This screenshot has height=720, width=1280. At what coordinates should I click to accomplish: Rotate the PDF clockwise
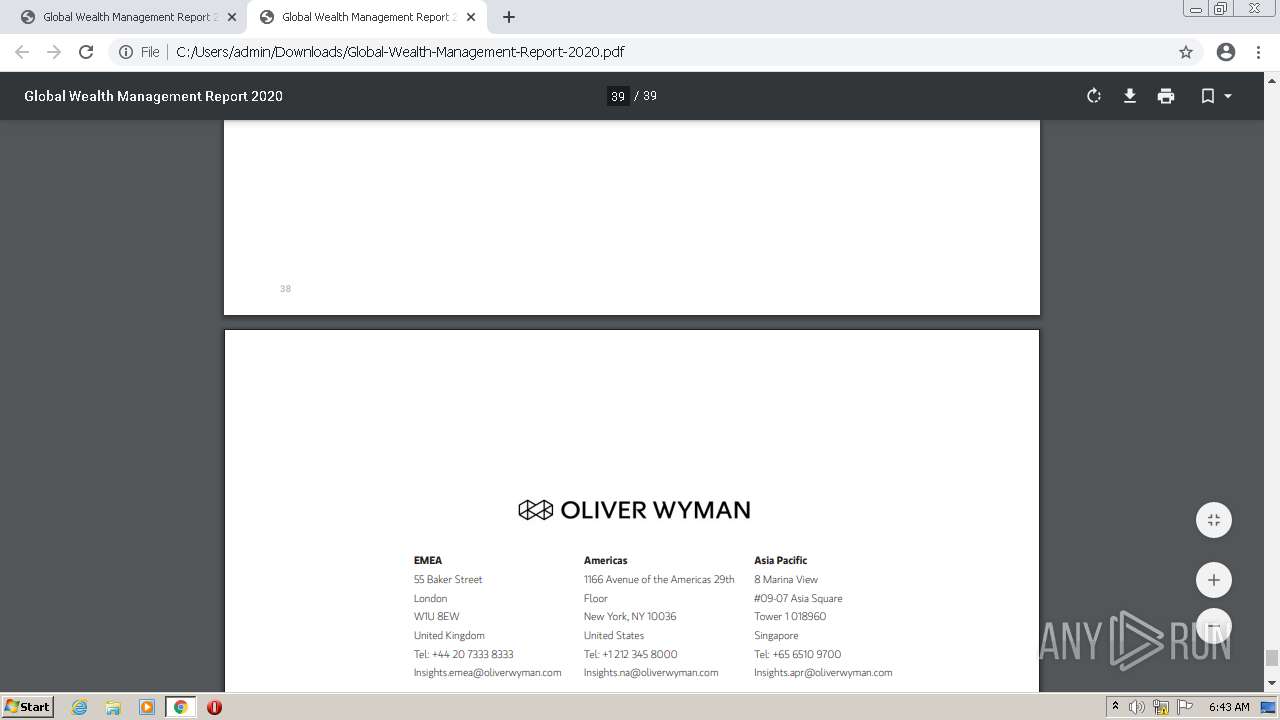[1094, 96]
